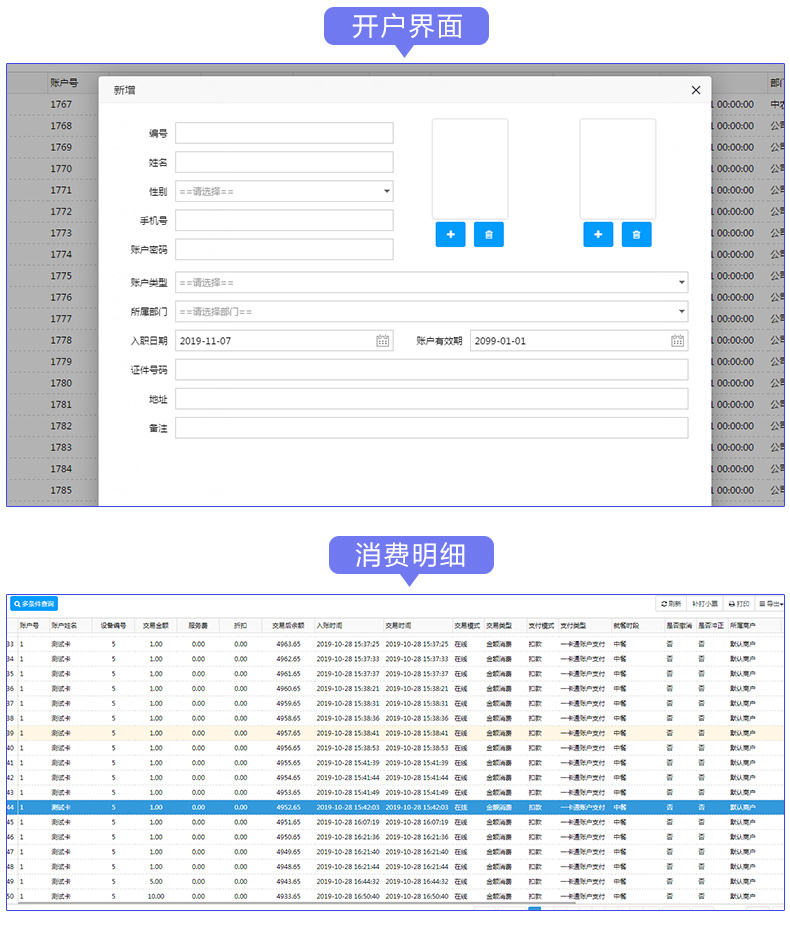Click the 手机号 input field
The width and height of the screenshot is (790, 949).
284,220
